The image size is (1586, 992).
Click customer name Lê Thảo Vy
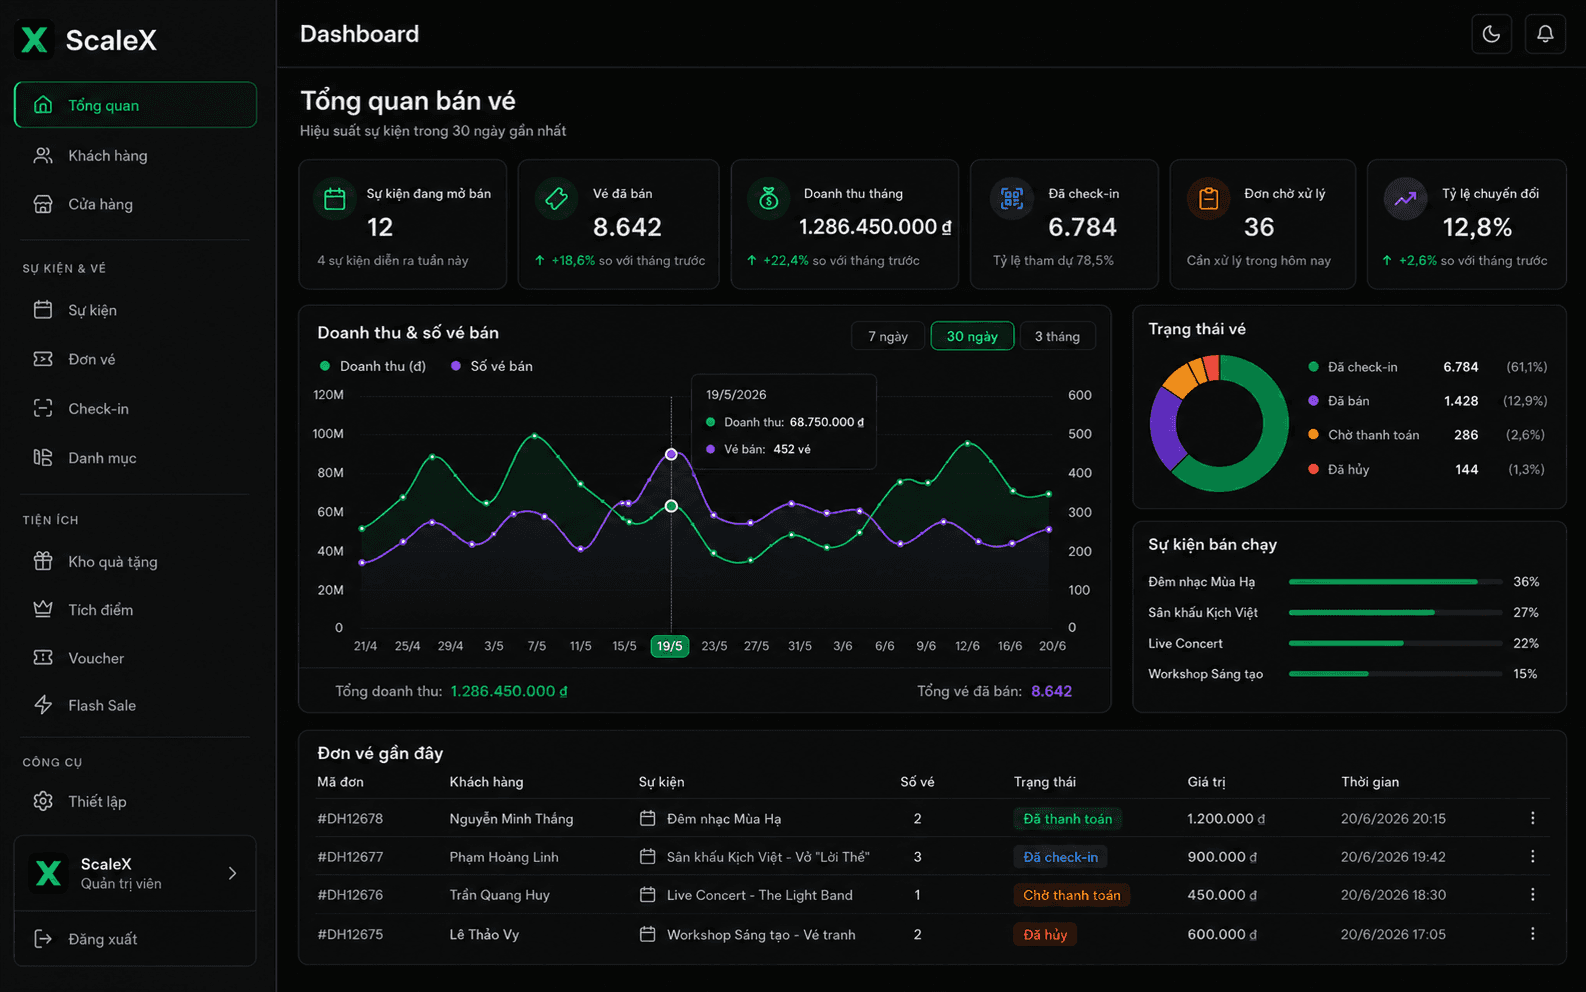point(484,934)
